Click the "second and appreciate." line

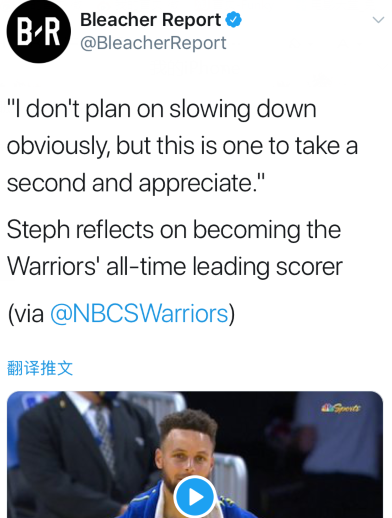pos(136,183)
